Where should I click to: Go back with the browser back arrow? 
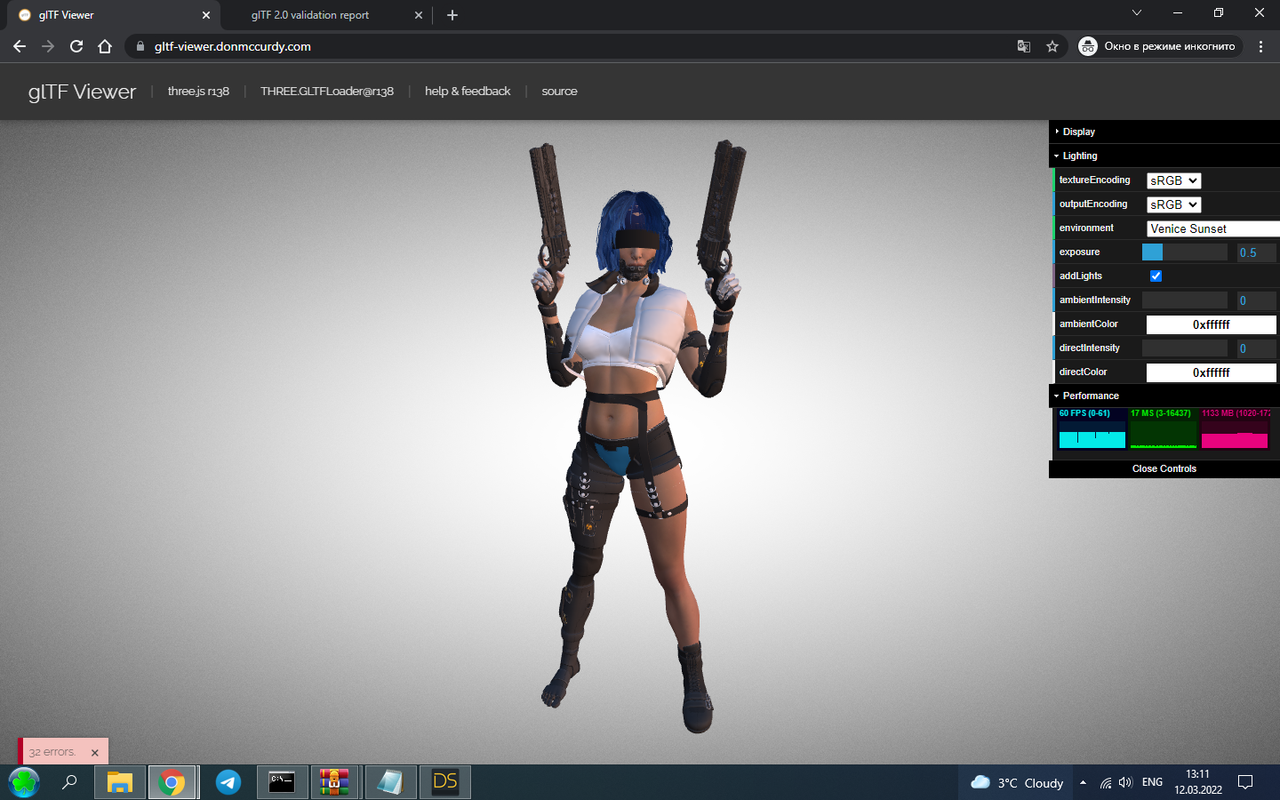[x=19, y=46]
